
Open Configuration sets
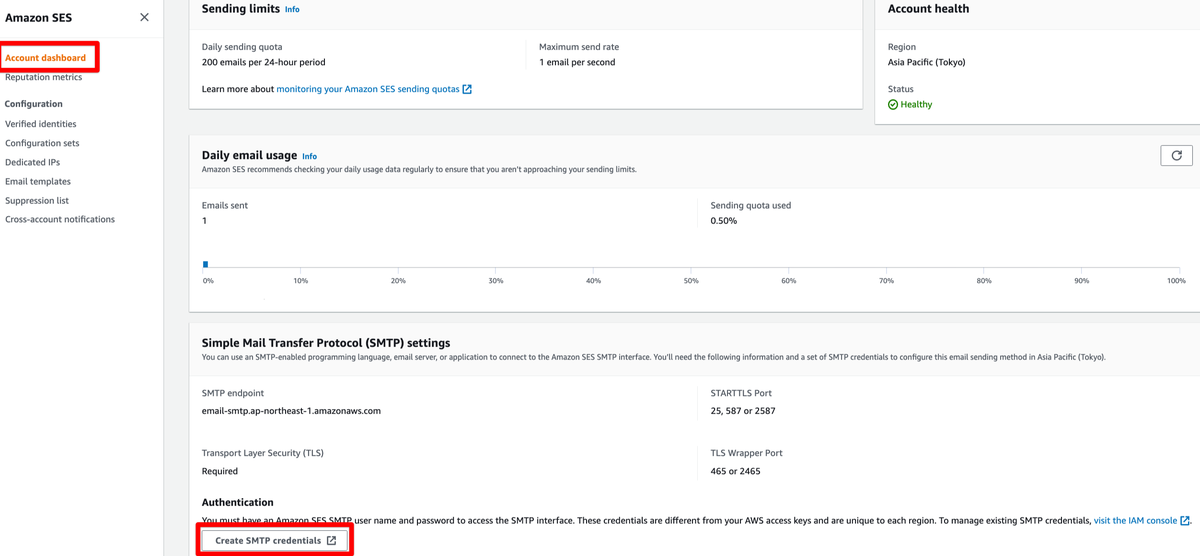(42, 143)
